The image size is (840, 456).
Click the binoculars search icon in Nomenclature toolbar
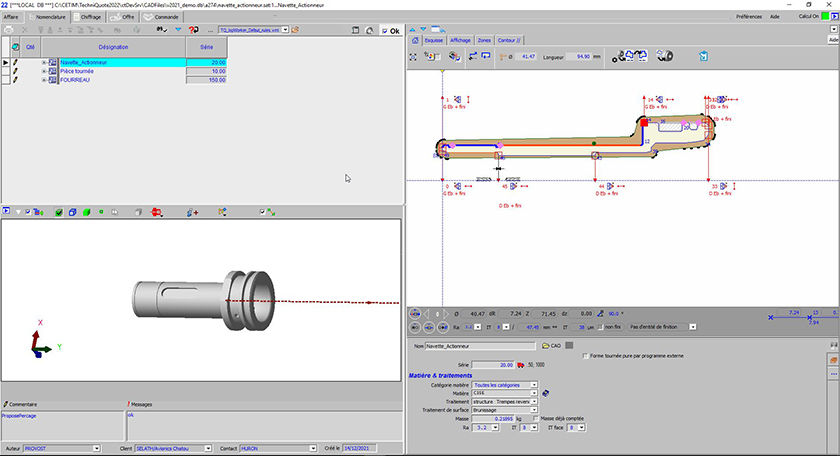point(162,31)
